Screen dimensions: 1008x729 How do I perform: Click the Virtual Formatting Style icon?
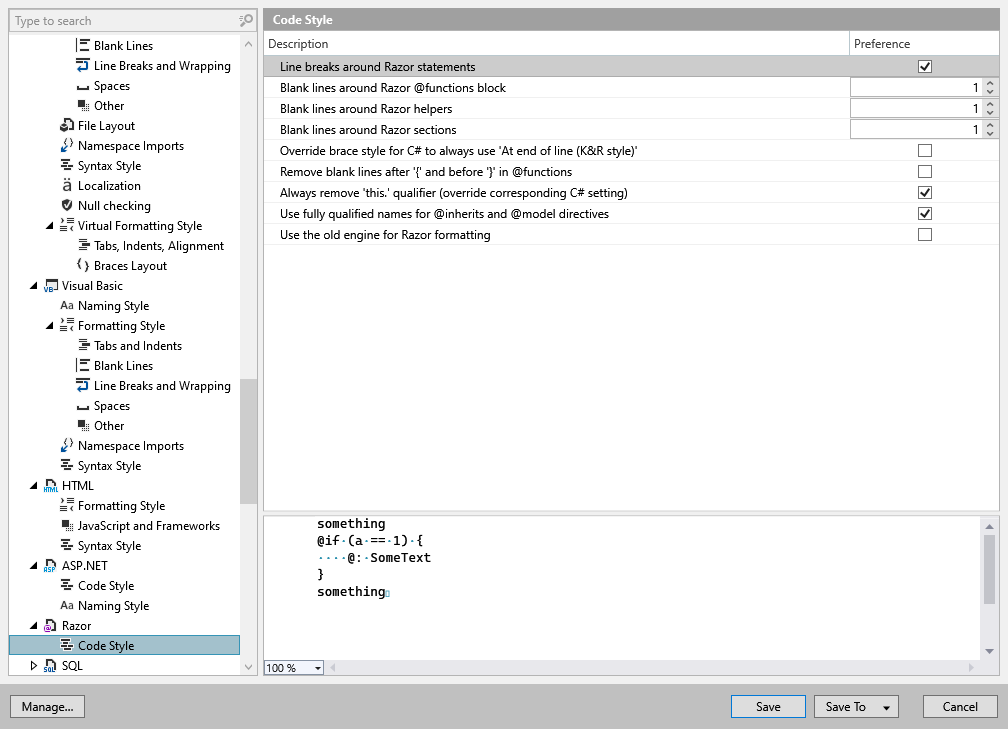pyautogui.click(x=67, y=225)
